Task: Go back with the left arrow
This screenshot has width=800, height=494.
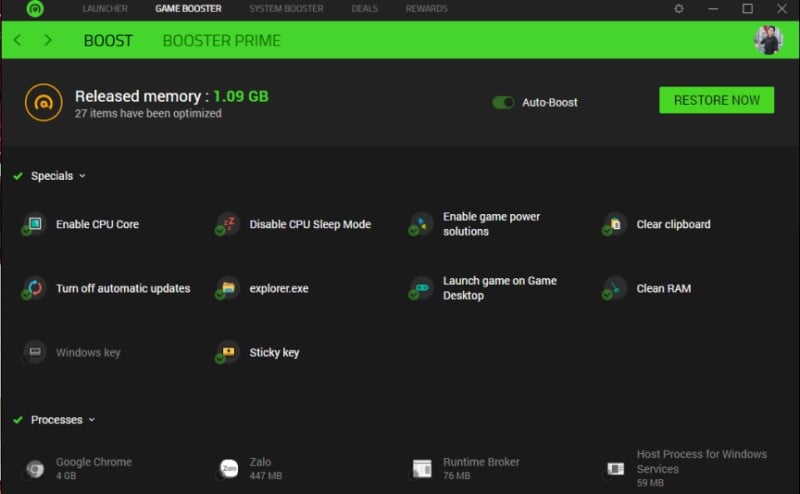Action: coord(18,40)
